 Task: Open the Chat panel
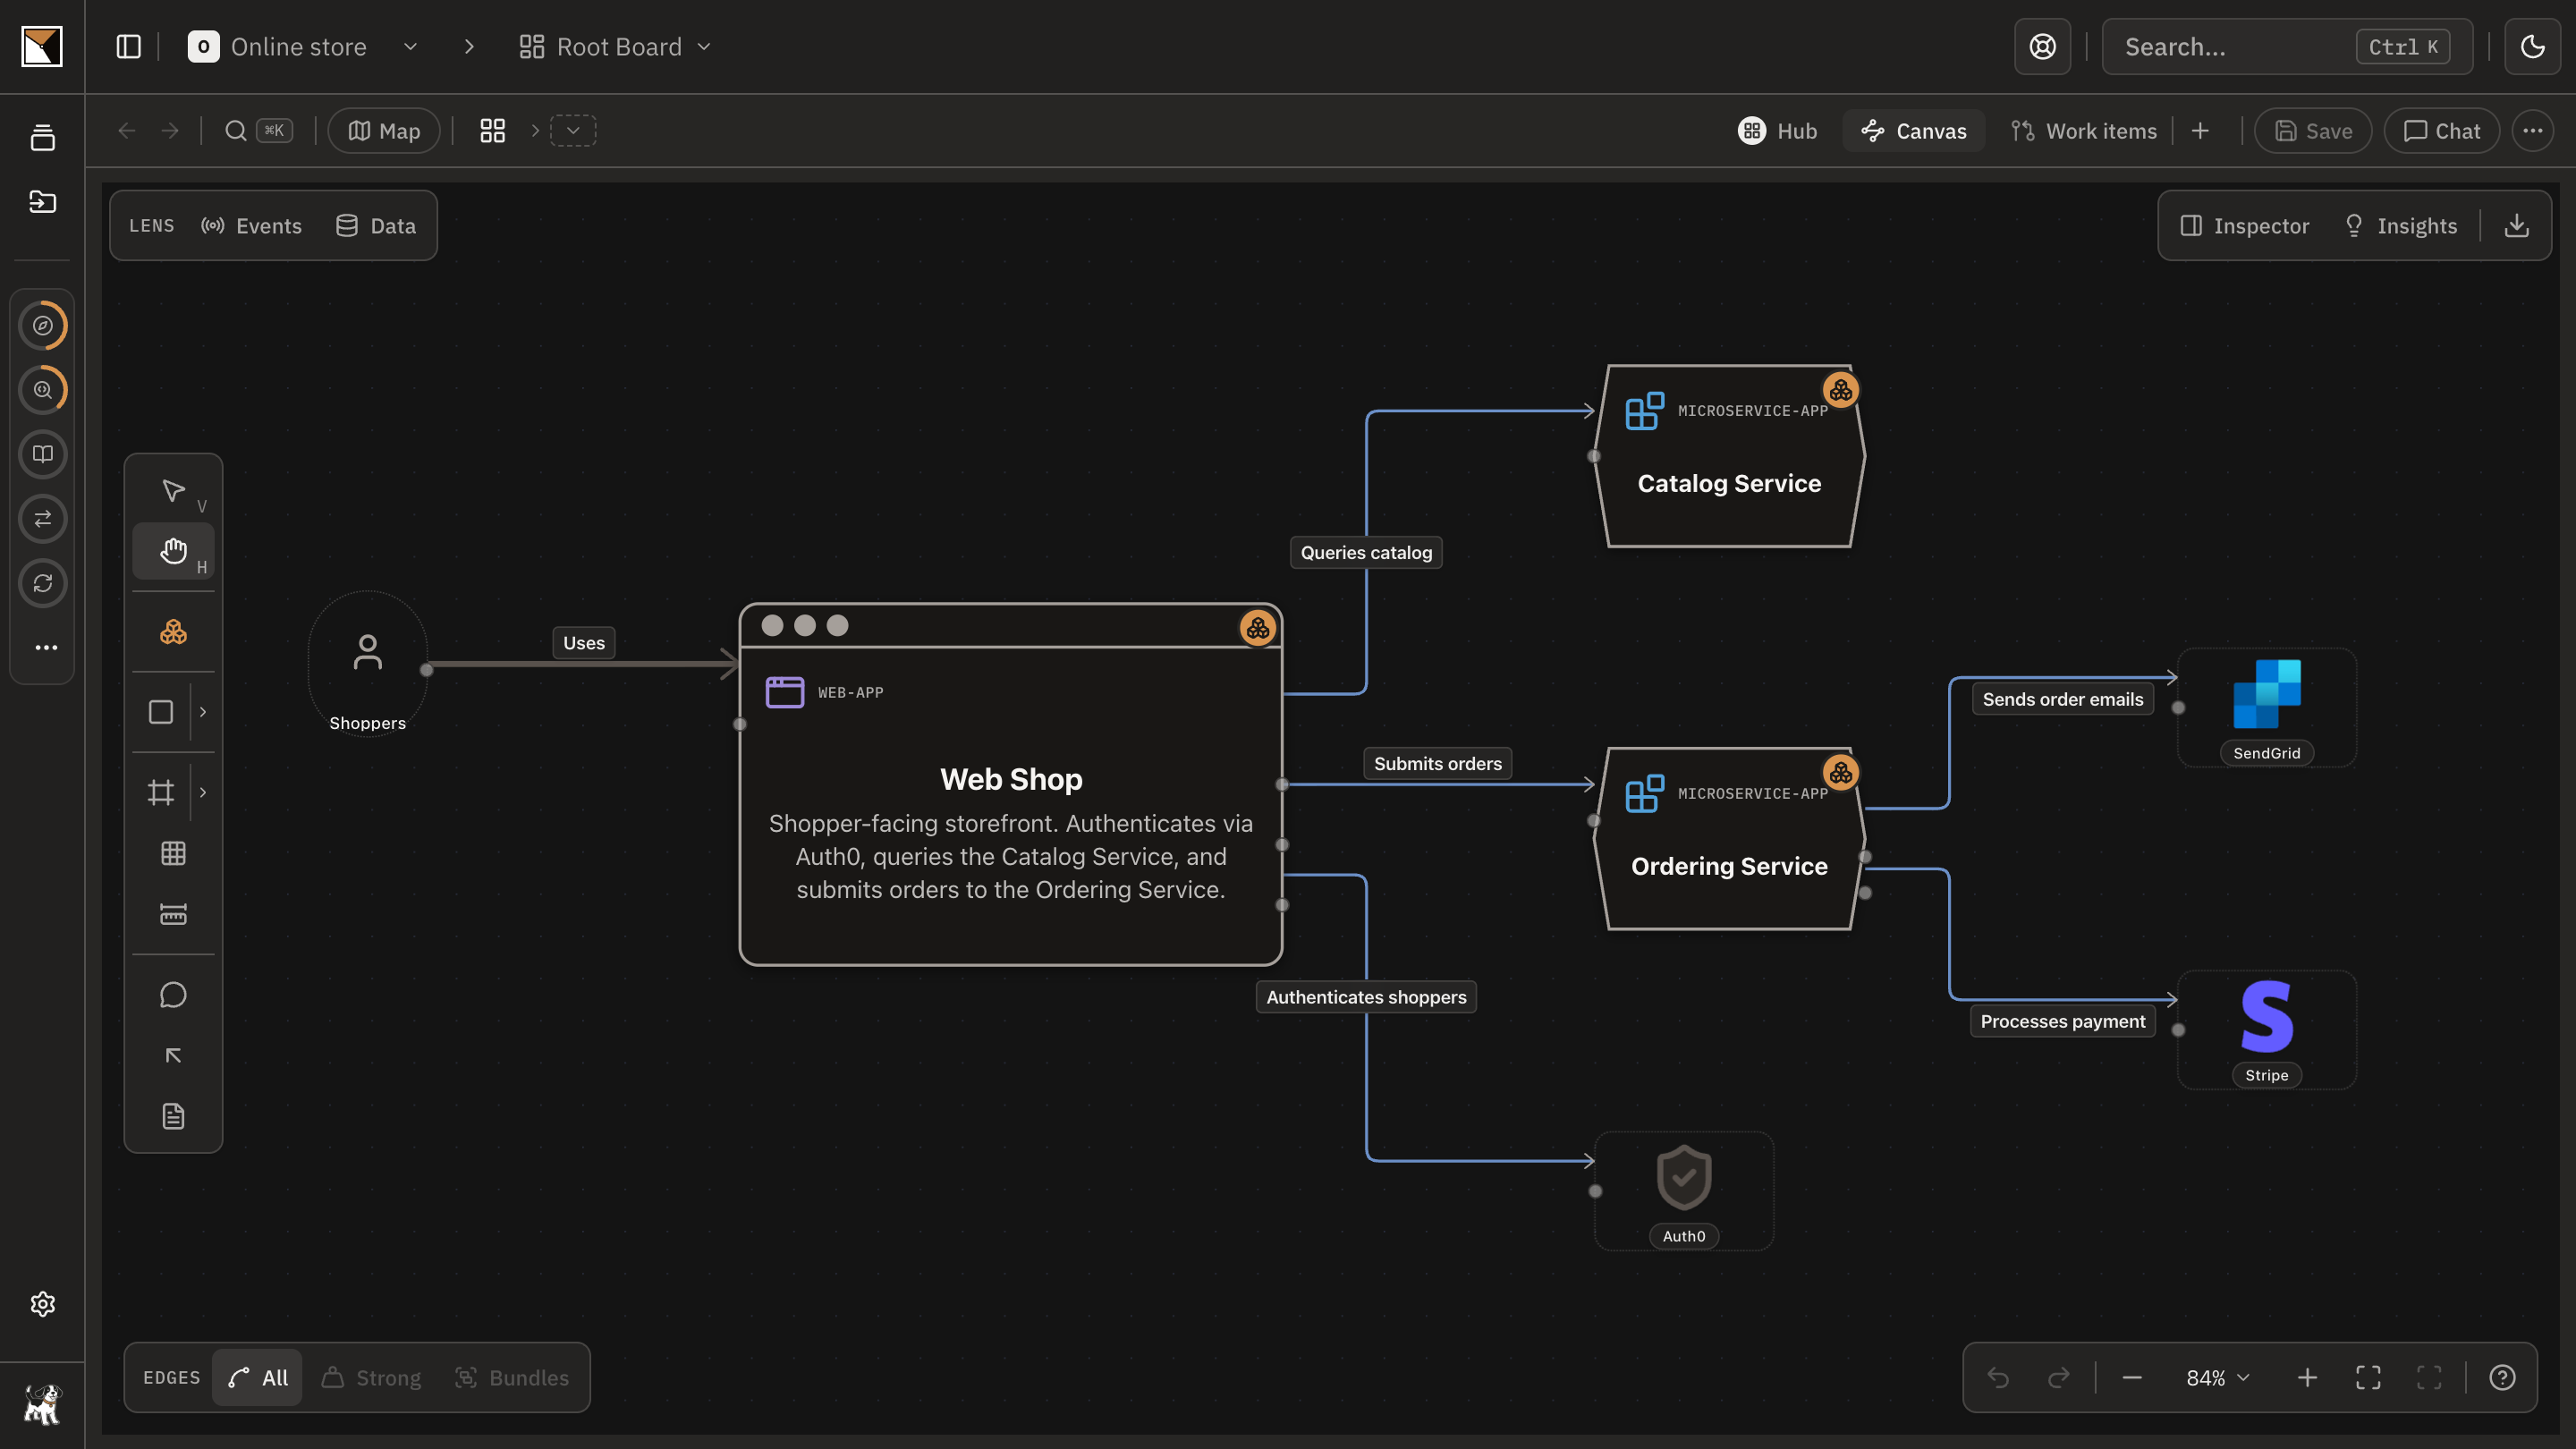click(x=2442, y=131)
